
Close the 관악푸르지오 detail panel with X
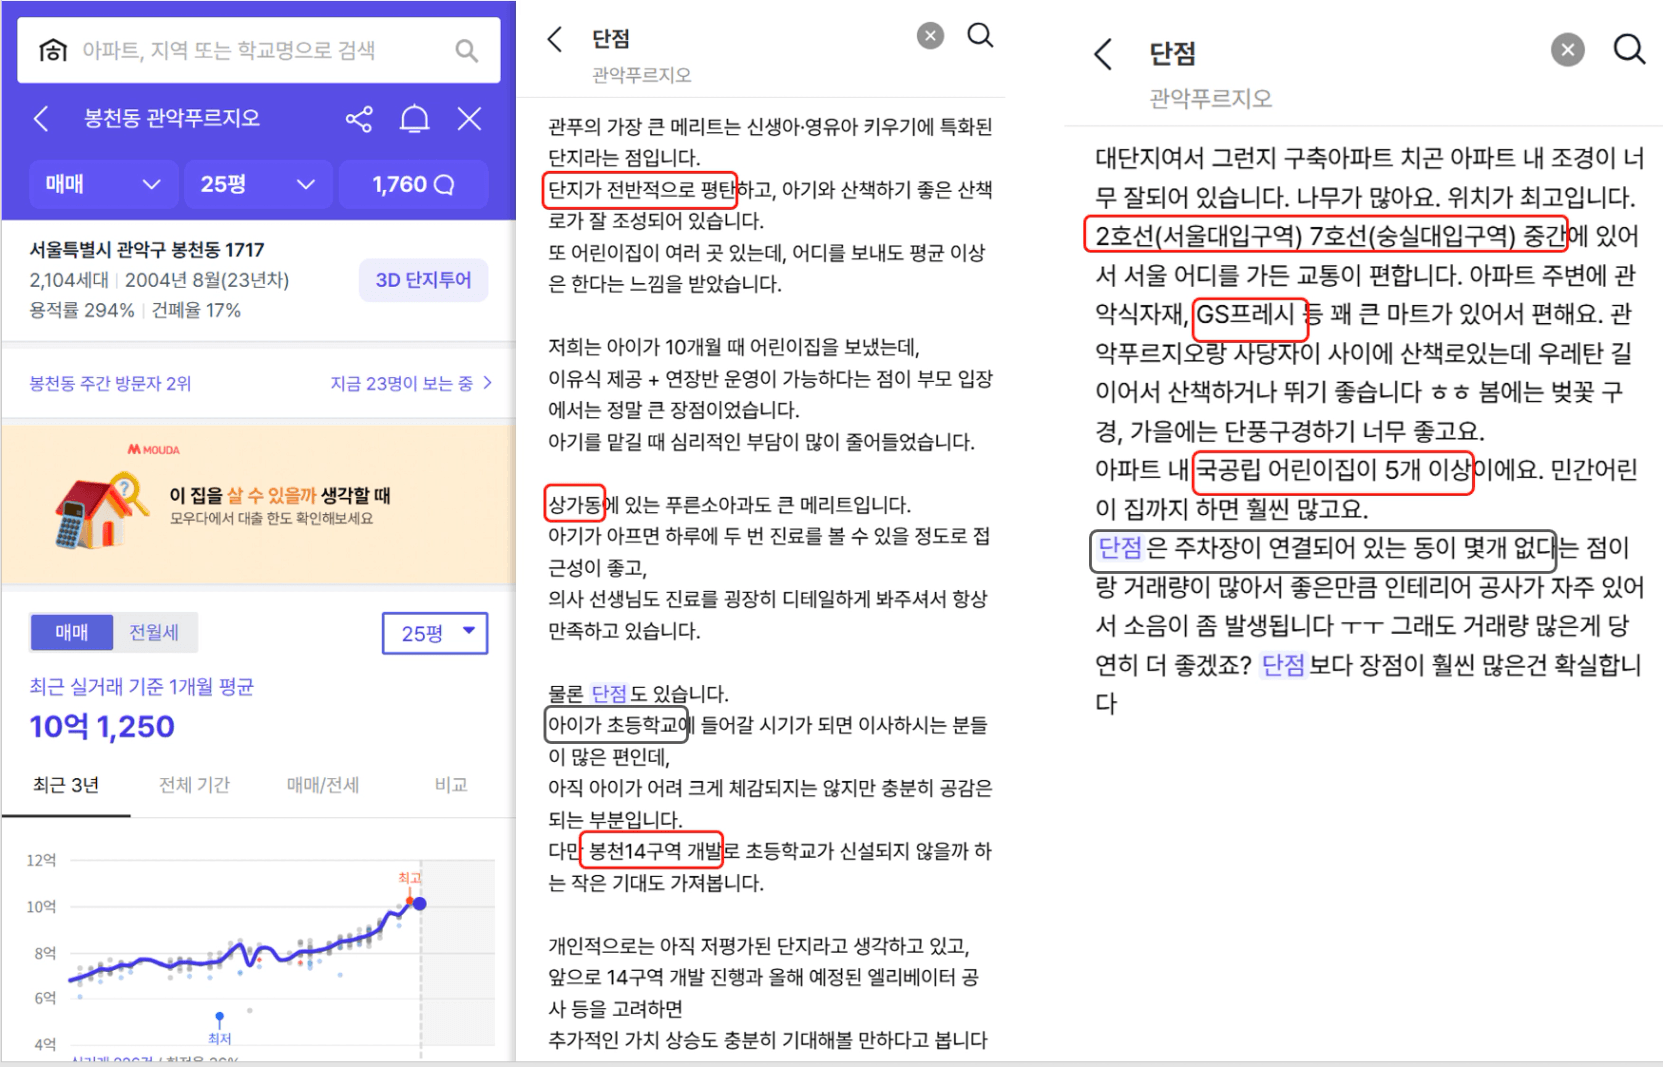pos(469,119)
